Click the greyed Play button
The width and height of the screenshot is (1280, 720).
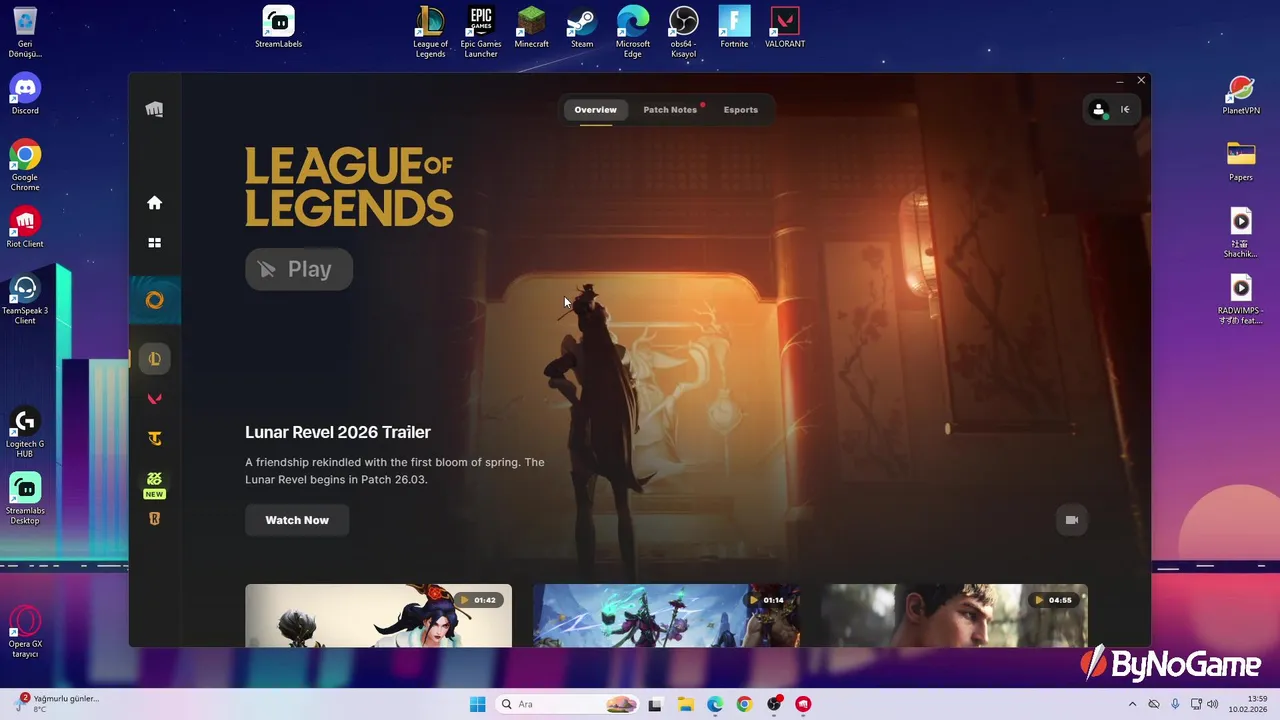tap(299, 269)
